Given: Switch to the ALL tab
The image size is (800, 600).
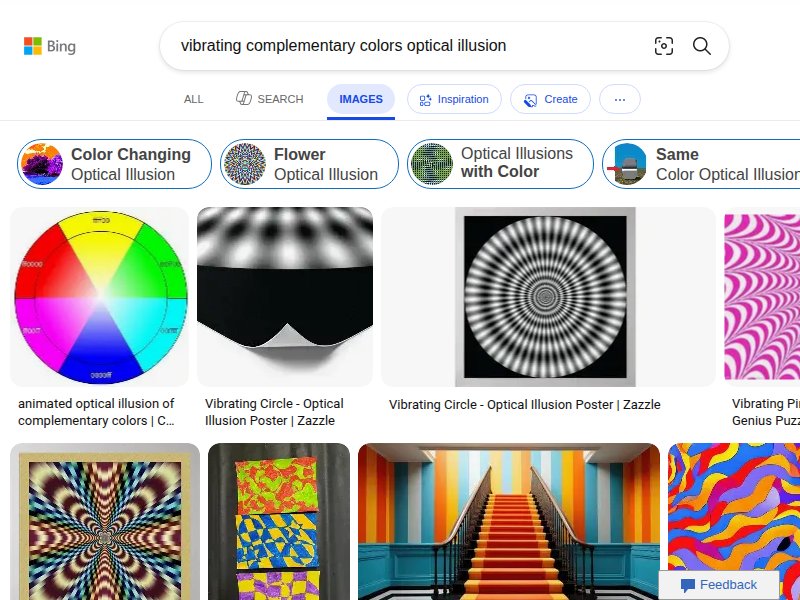Looking at the screenshot, I should click(193, 99).
